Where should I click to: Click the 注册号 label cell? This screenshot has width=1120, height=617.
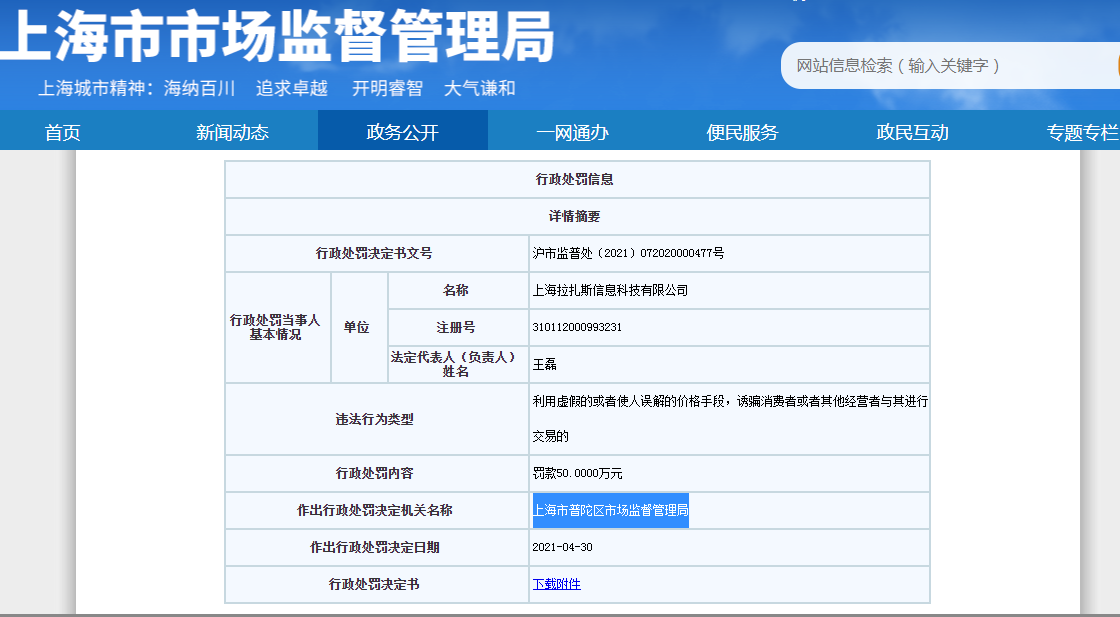click(459, 328)
